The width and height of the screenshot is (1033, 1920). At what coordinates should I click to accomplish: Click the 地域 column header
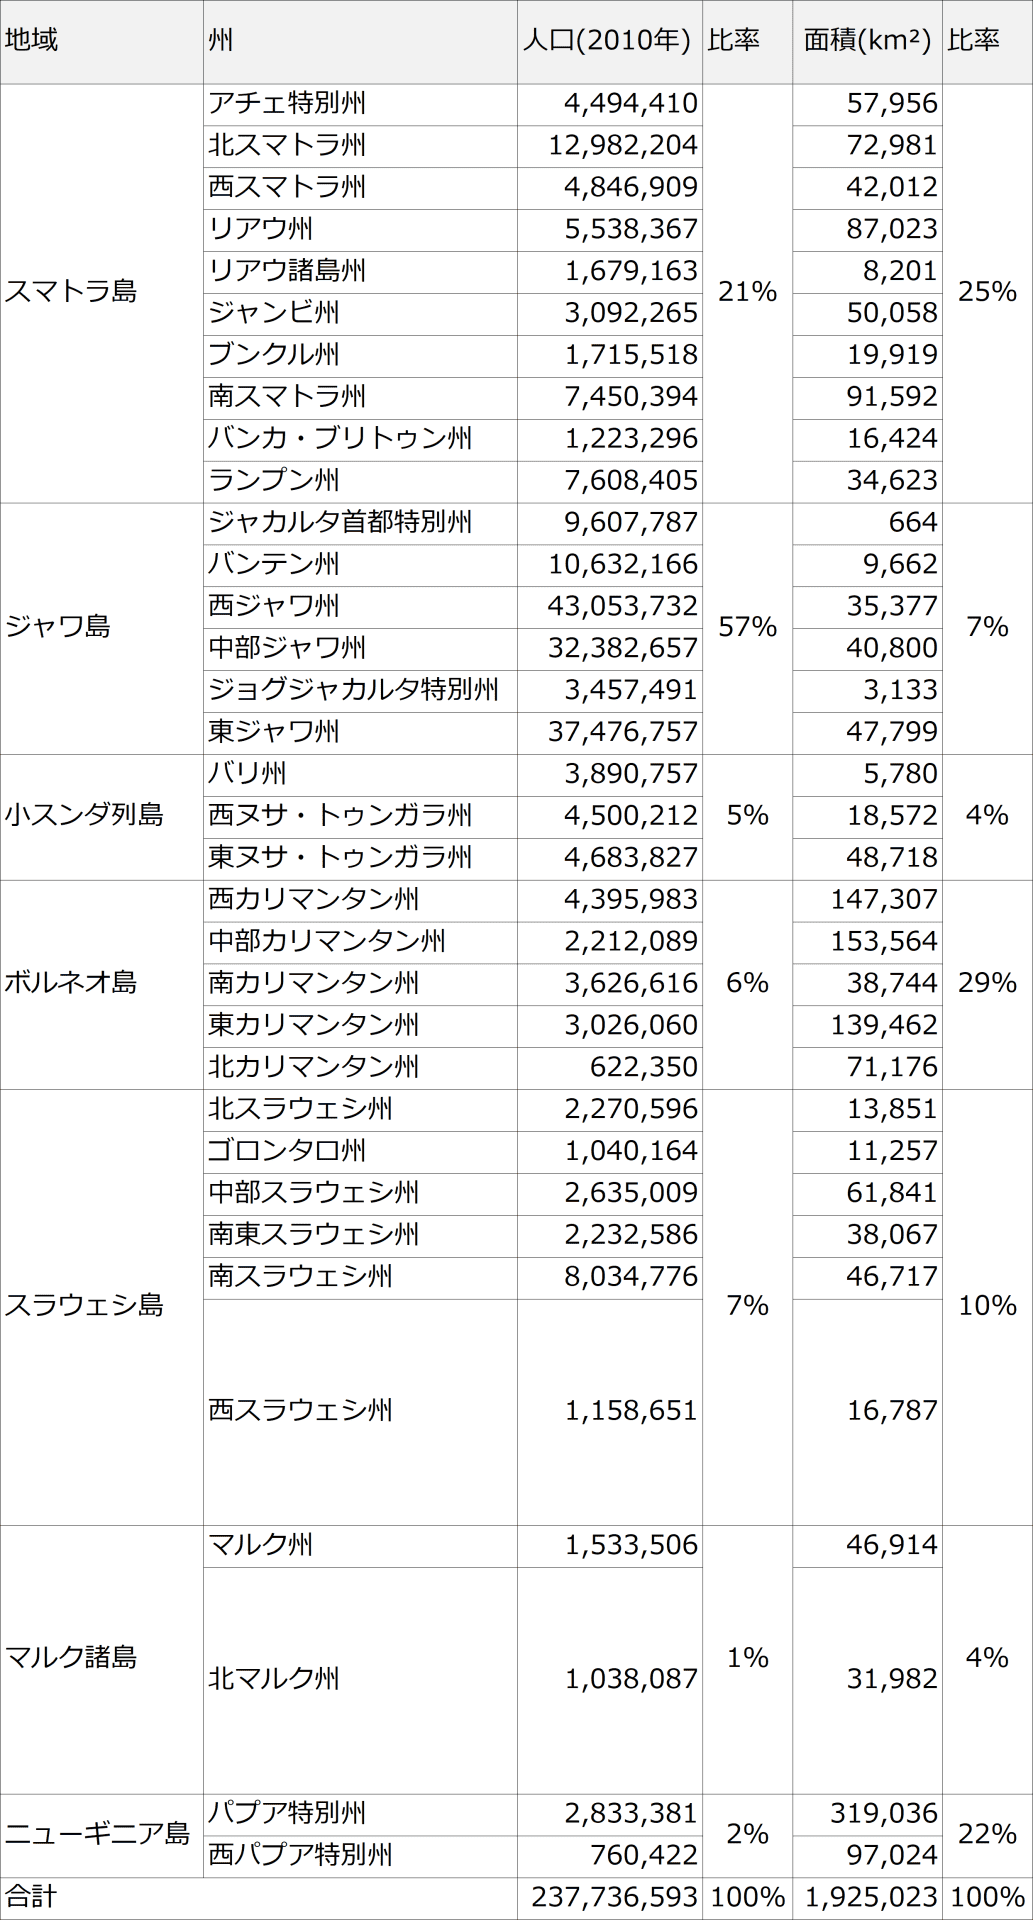pos(102,42)
